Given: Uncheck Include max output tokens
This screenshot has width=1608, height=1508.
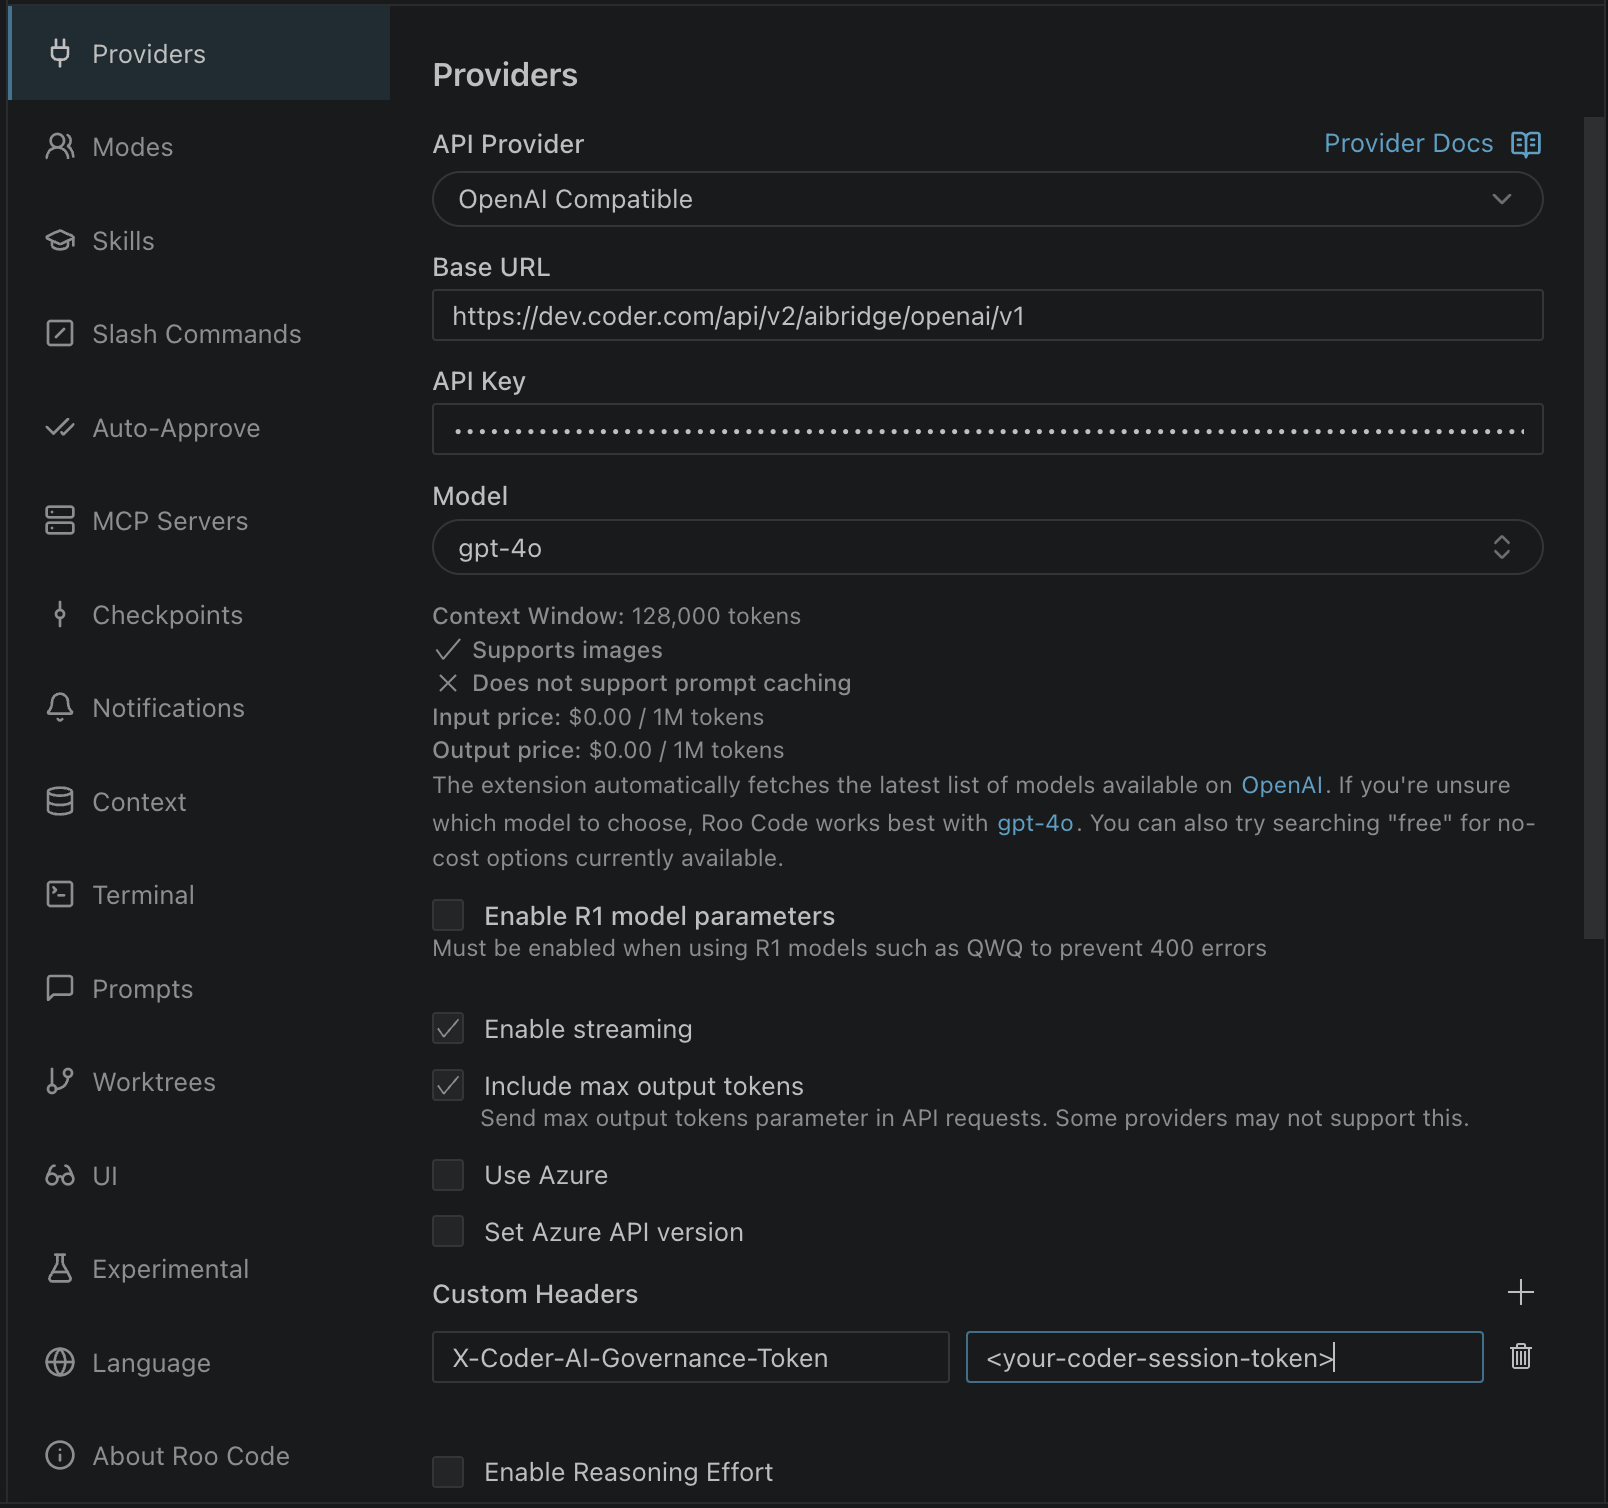Looking at the screenshot, I should coord(448,1085).
